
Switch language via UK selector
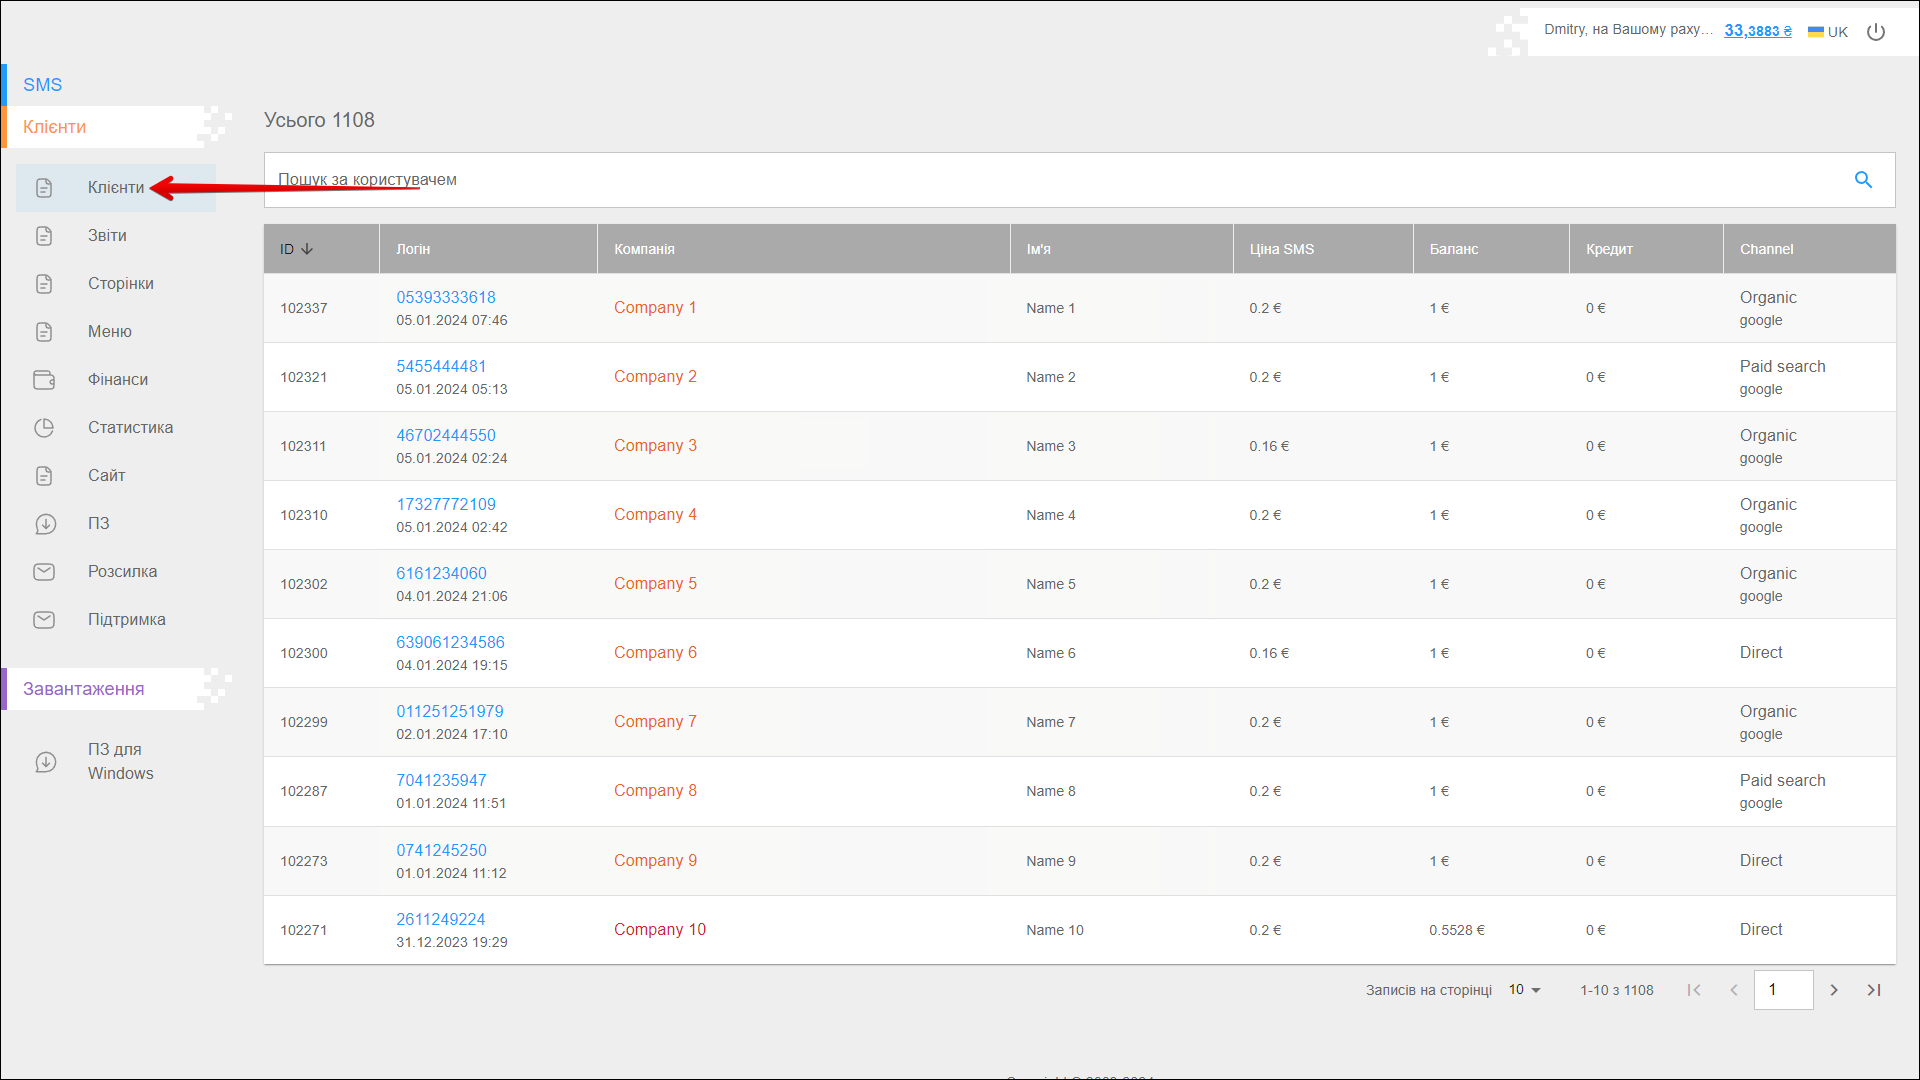click(x=1828, y=32)
